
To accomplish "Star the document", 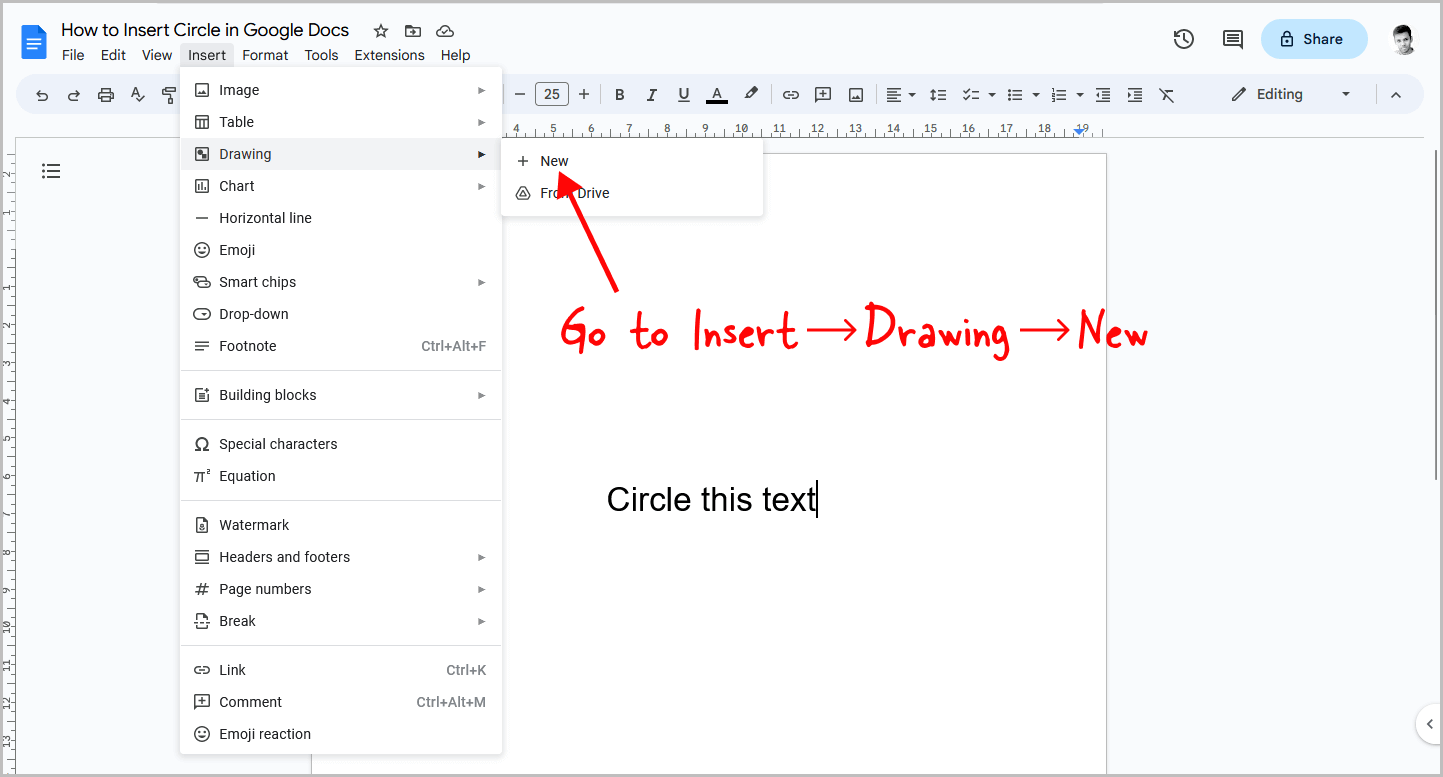I will point(381,31).
